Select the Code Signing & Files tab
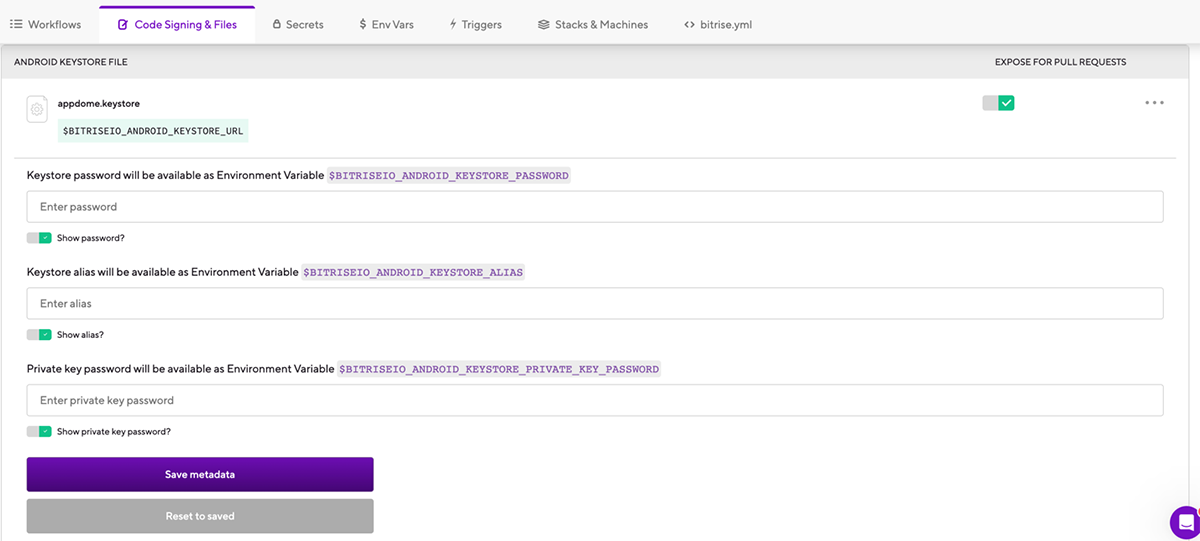Viewport: 1200px width, 541px height. 177,24
